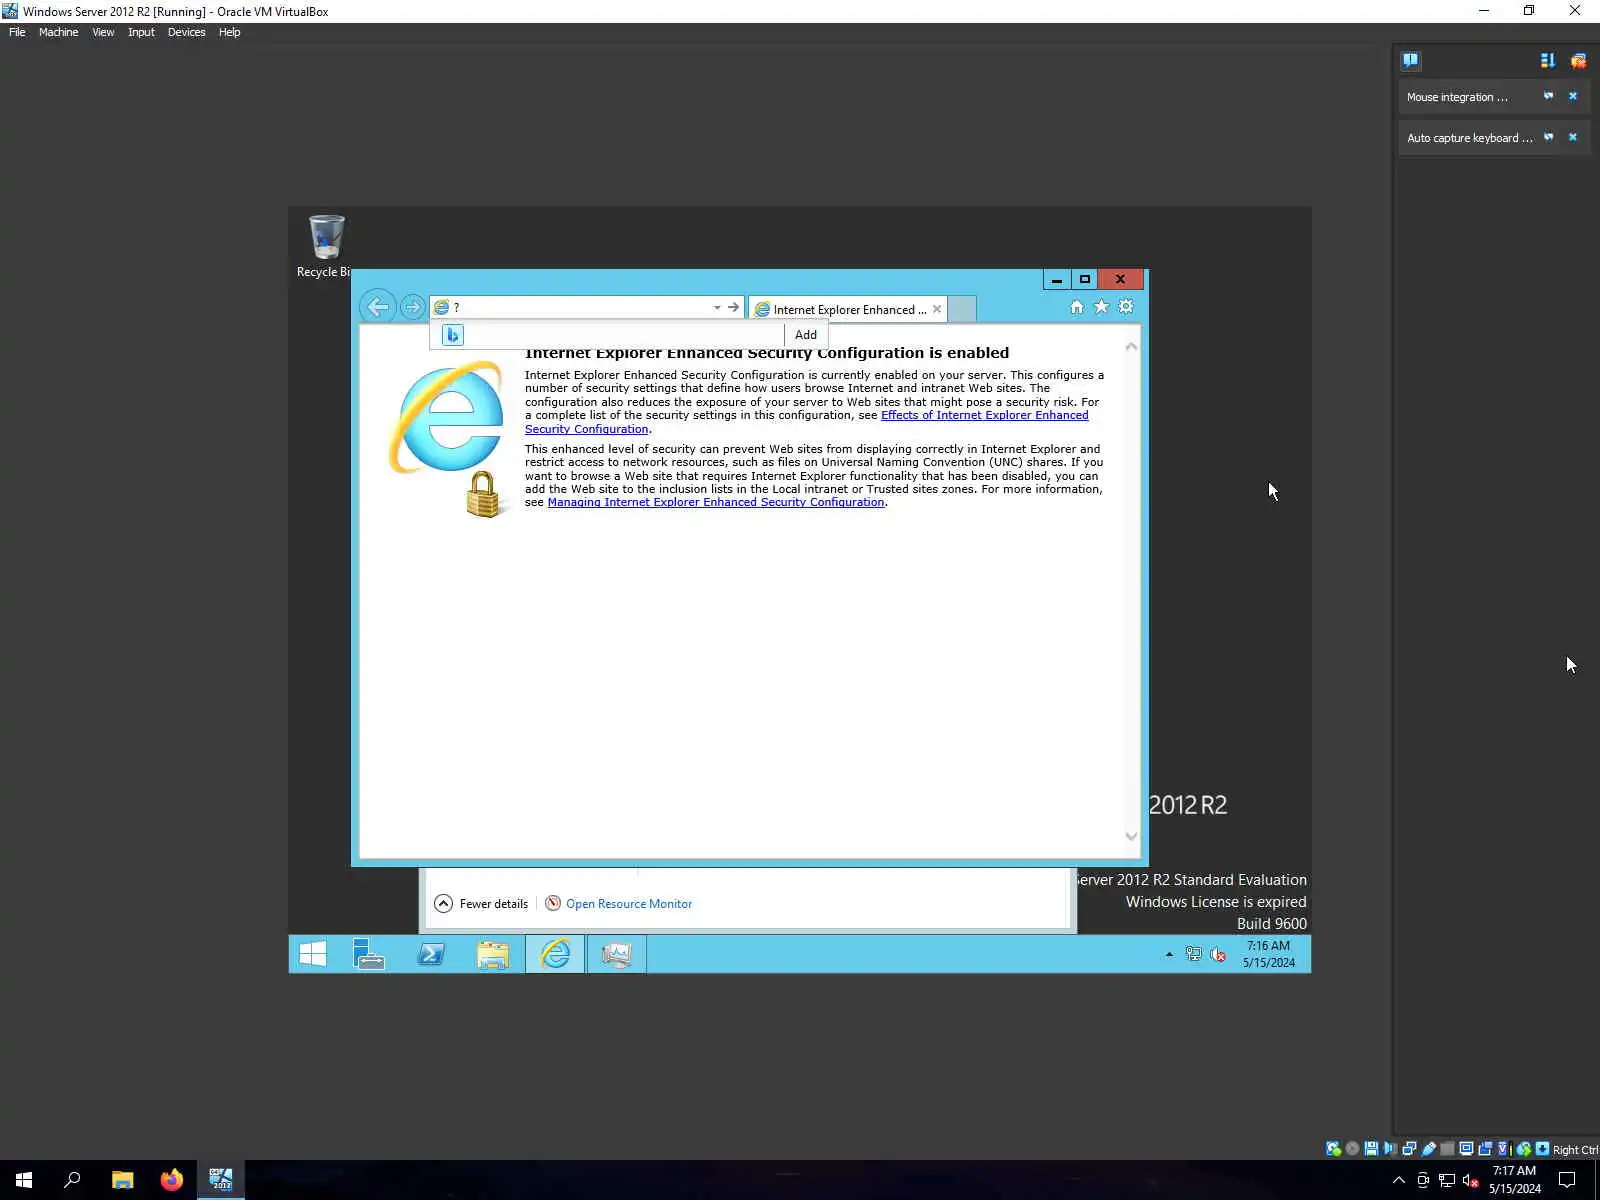Open the guest Windows Start button
The width and height of the screenshot is (1600, 1200).
(312, 954)
